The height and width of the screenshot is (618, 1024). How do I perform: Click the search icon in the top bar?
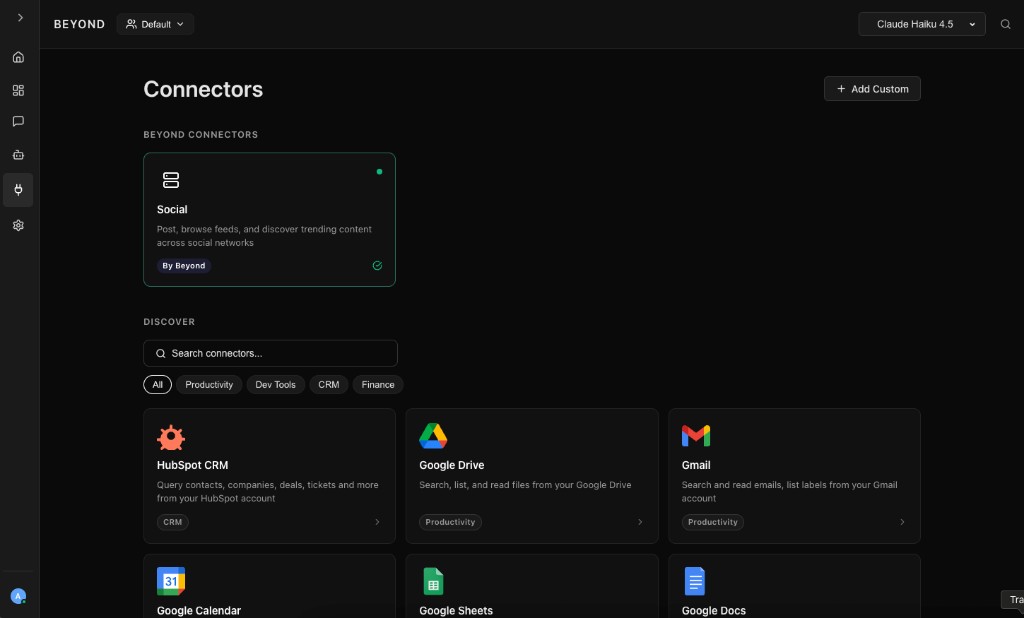(x=1005, y=24)
